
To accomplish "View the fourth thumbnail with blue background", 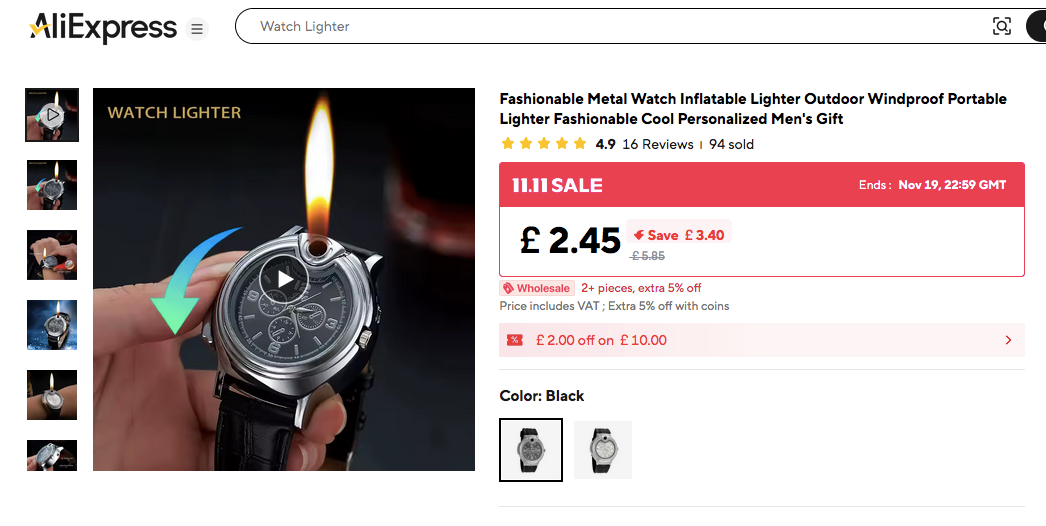I will pos(52,325).
